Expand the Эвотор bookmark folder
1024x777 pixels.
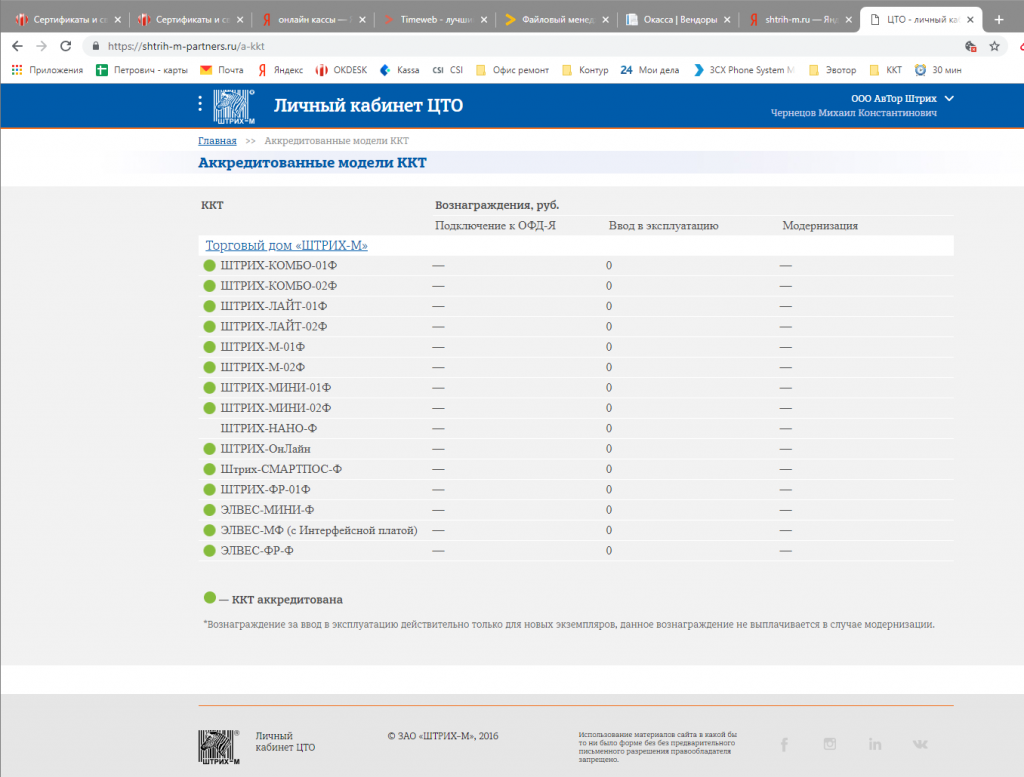click(832, 70)
